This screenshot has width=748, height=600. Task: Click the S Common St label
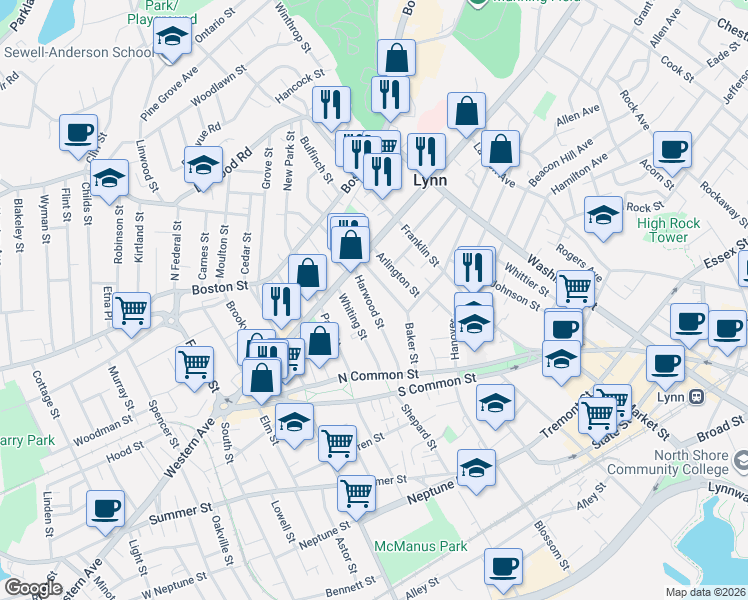tap(437, 385)
